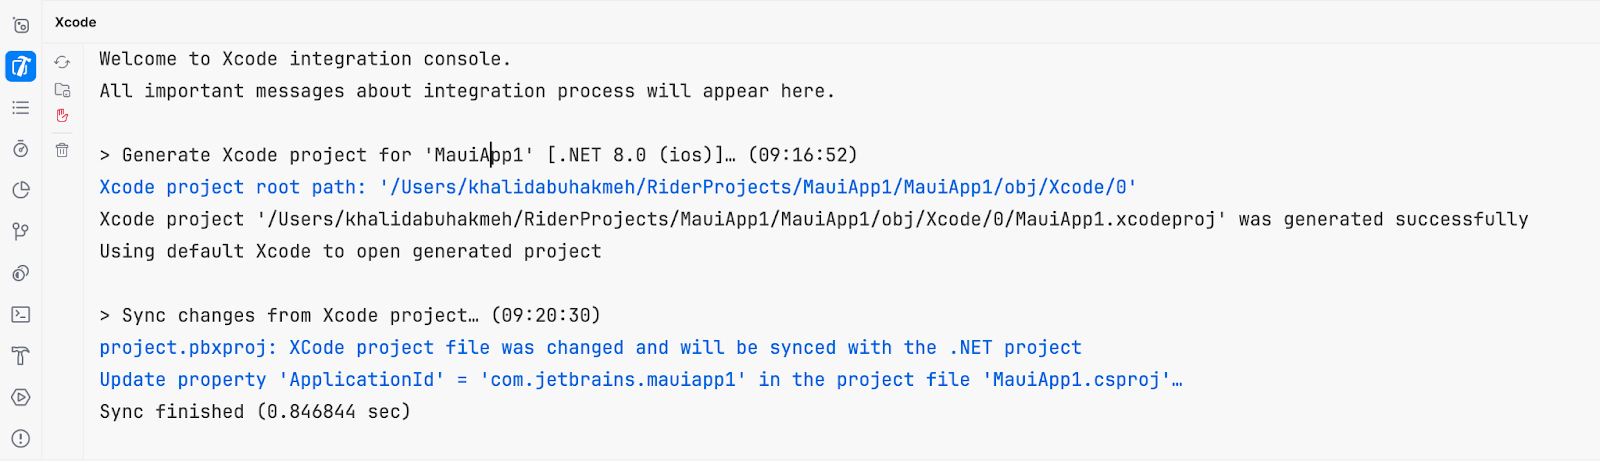
Task: Open the Build hammer tool window
Action: coord(21,356)
